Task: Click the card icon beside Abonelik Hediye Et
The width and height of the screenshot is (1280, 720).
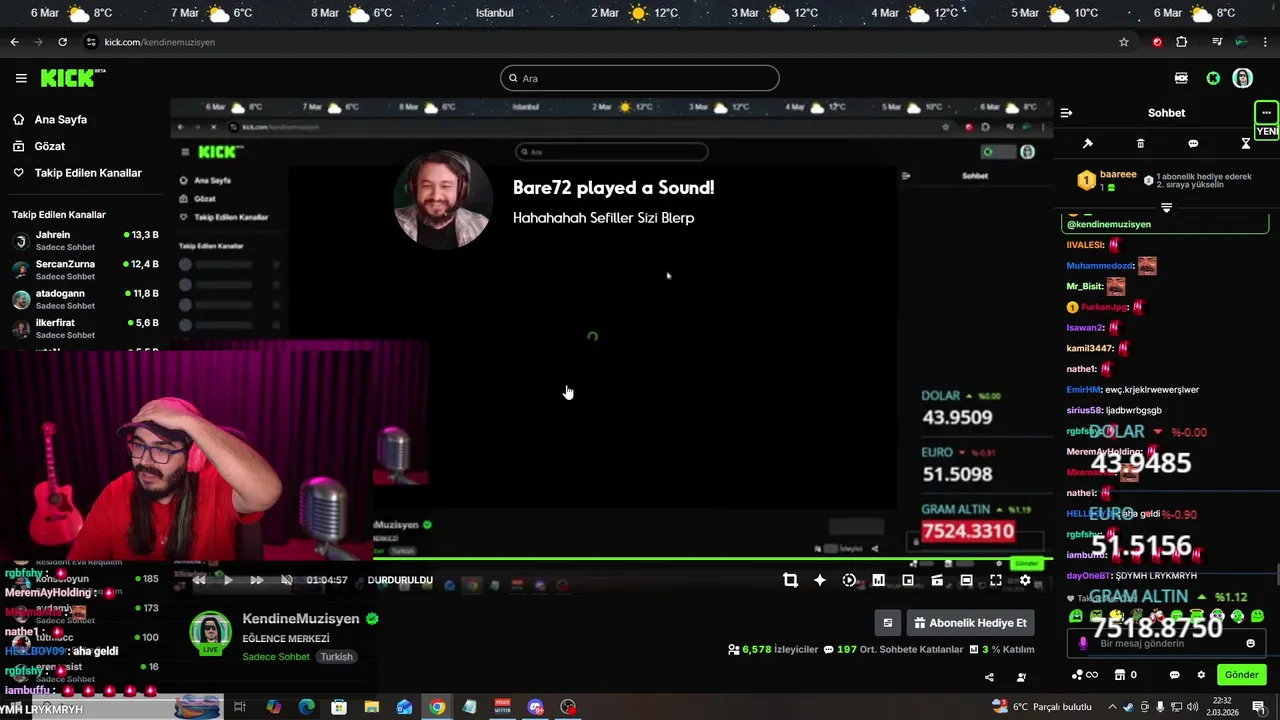Action: 887,623
